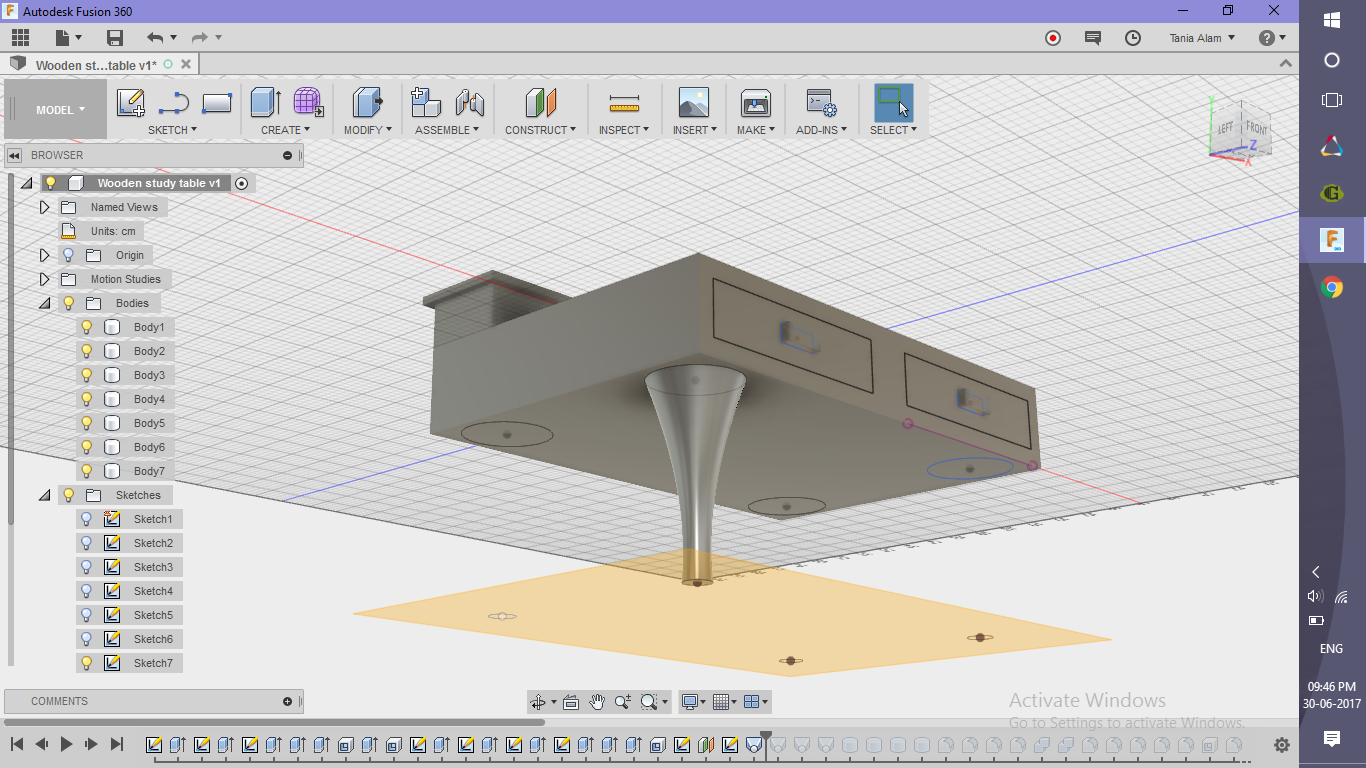Select the Extrude tool icon

265,103
